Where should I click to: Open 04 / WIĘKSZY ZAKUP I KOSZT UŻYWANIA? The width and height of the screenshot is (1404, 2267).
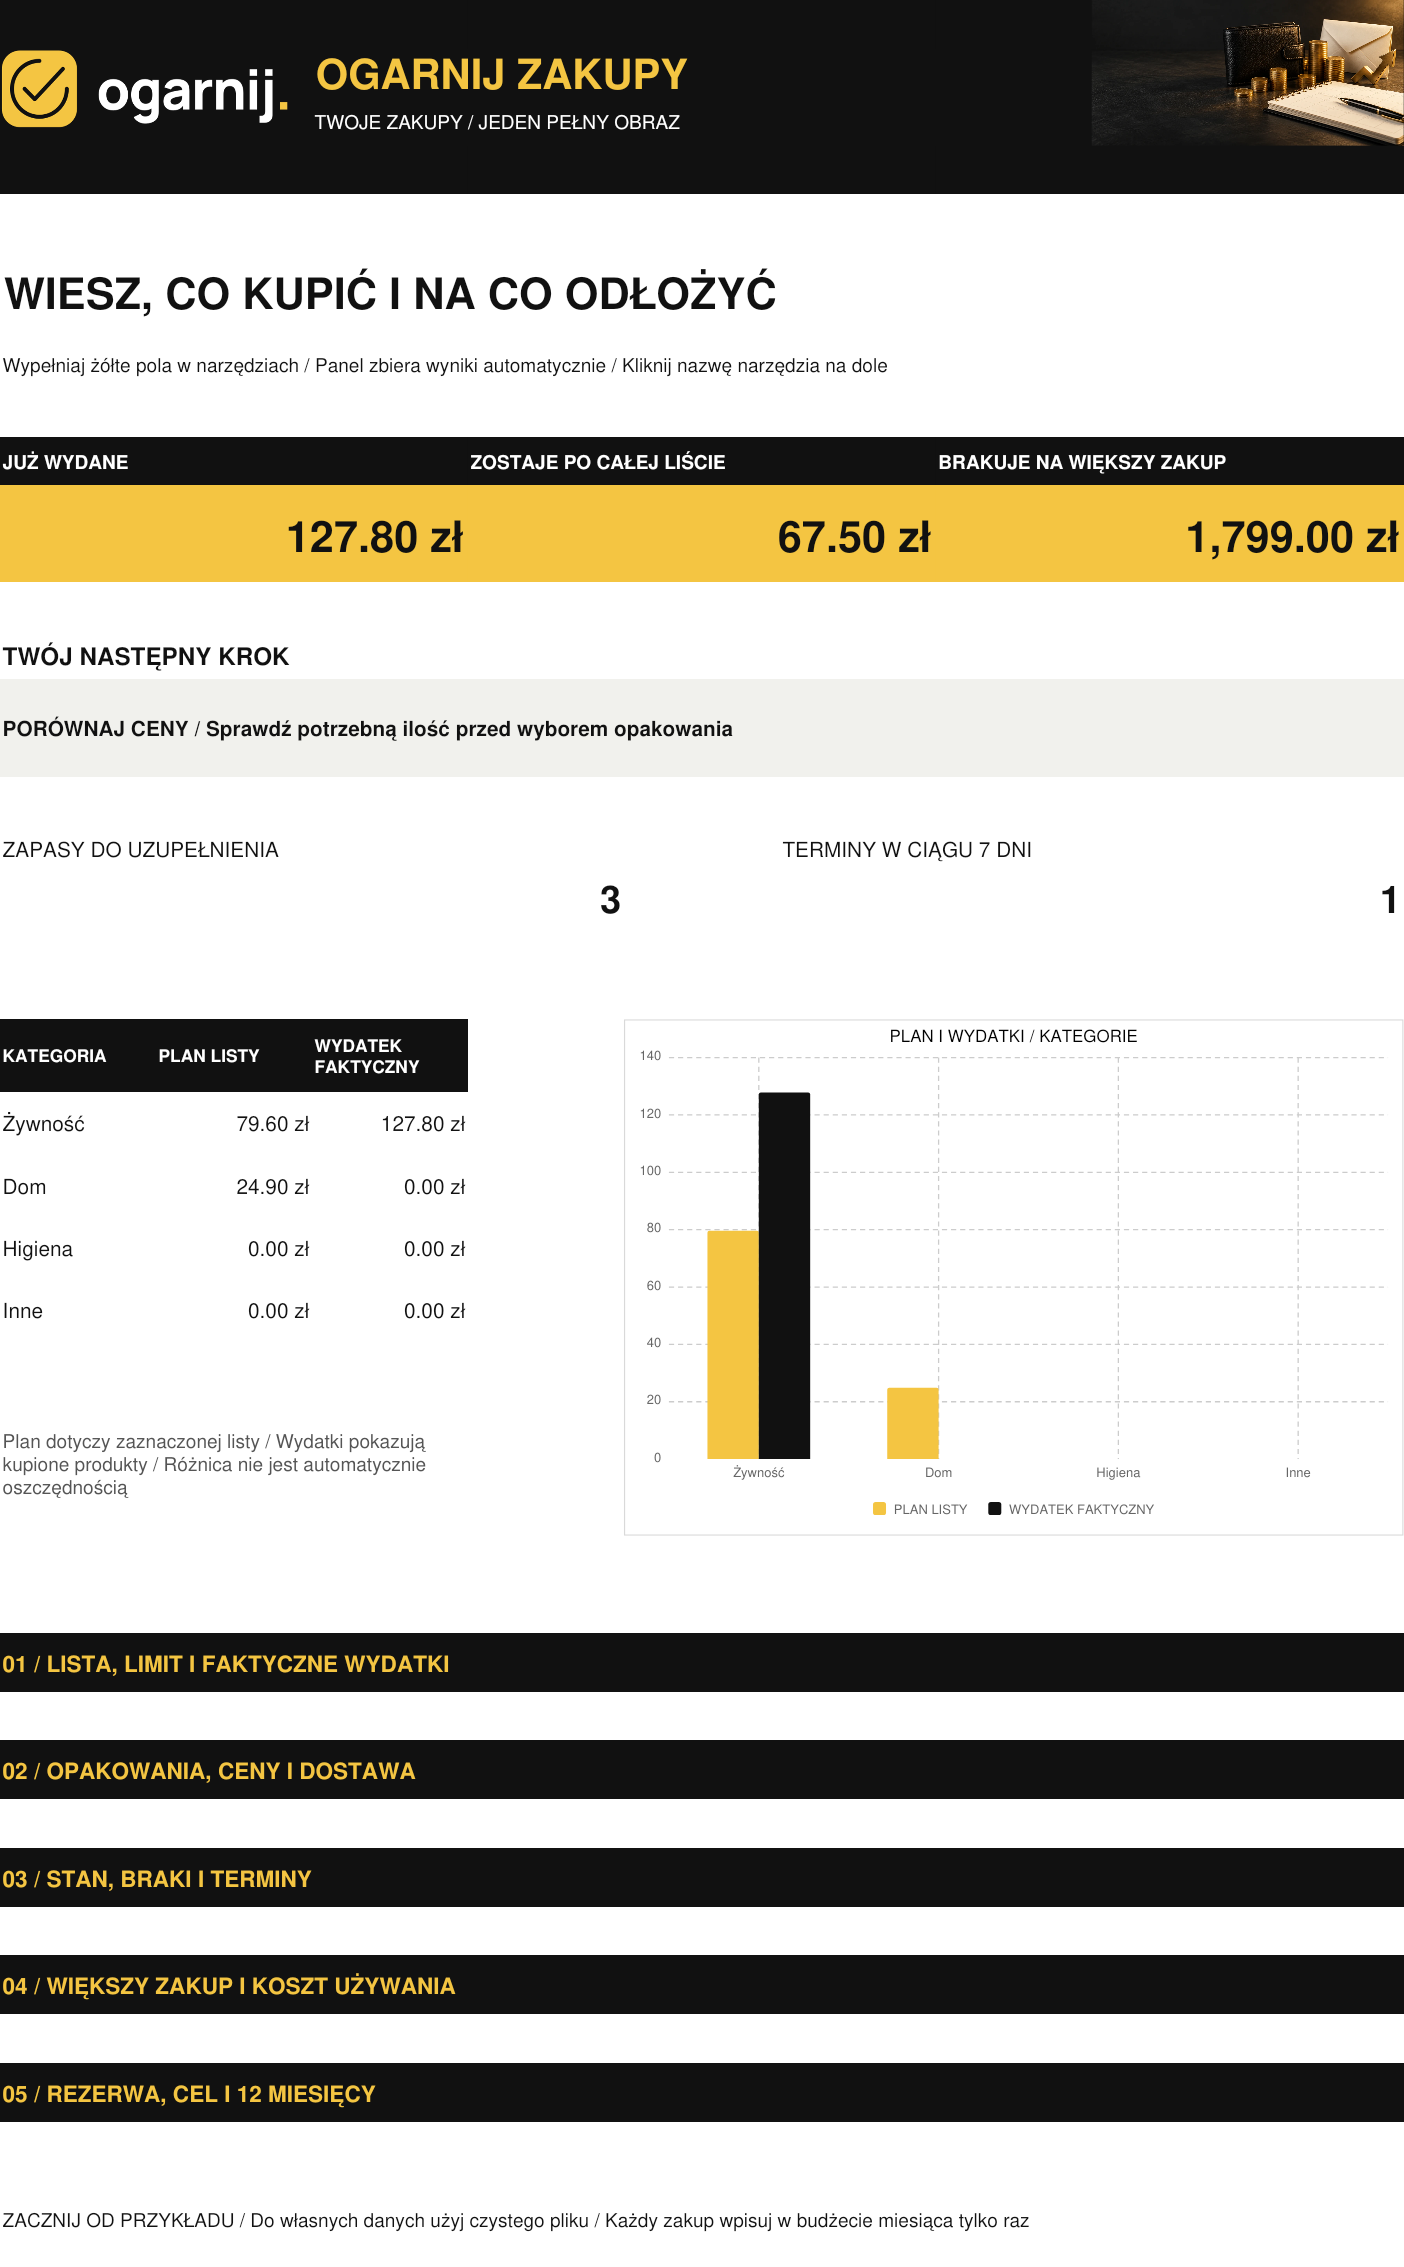[702, 1985]
